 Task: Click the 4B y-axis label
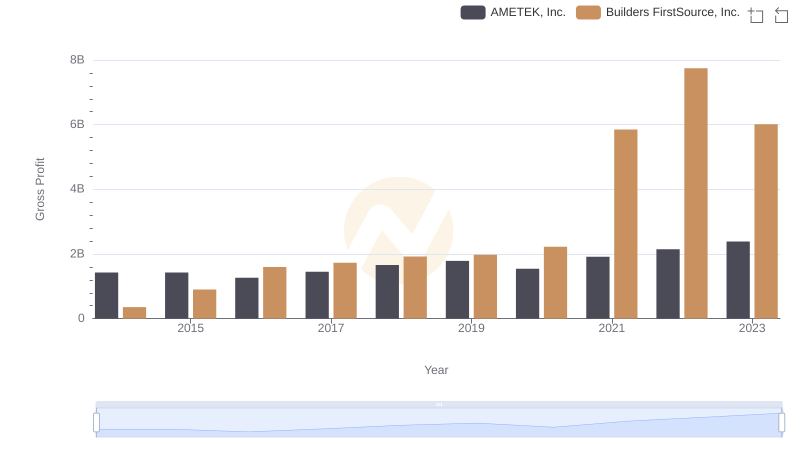pos(77,189)
